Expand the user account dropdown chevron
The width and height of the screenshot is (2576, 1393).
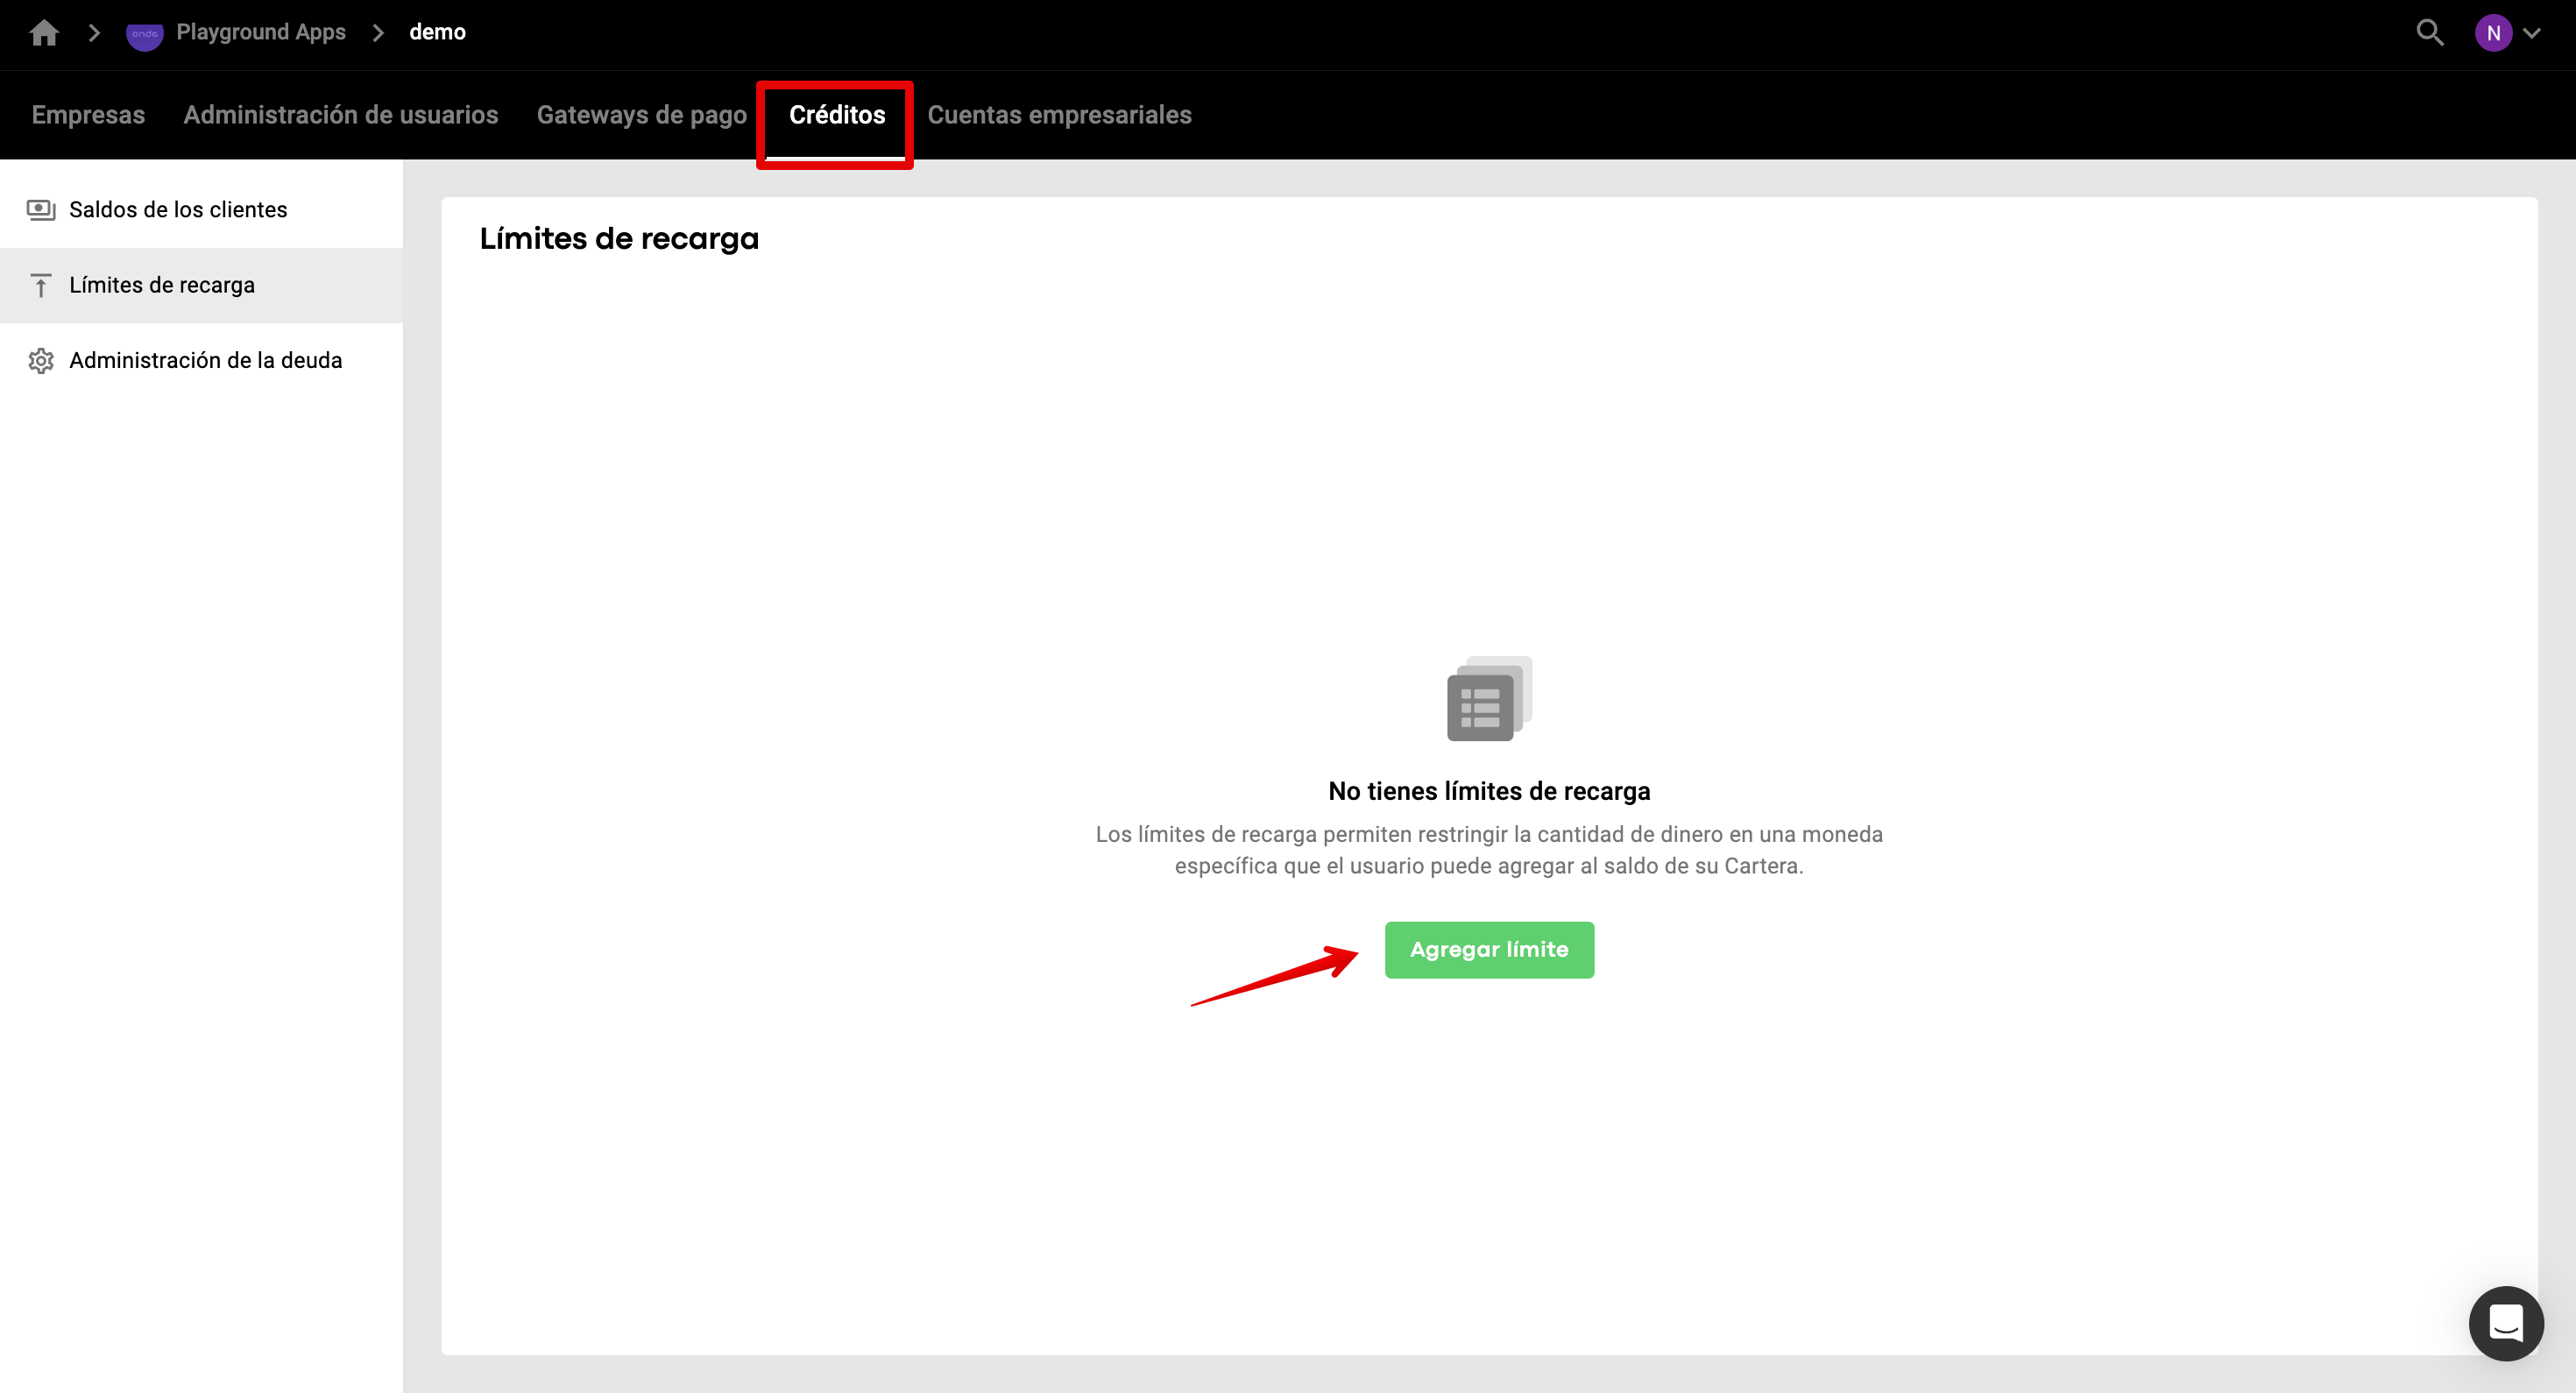coord(2532,33)
